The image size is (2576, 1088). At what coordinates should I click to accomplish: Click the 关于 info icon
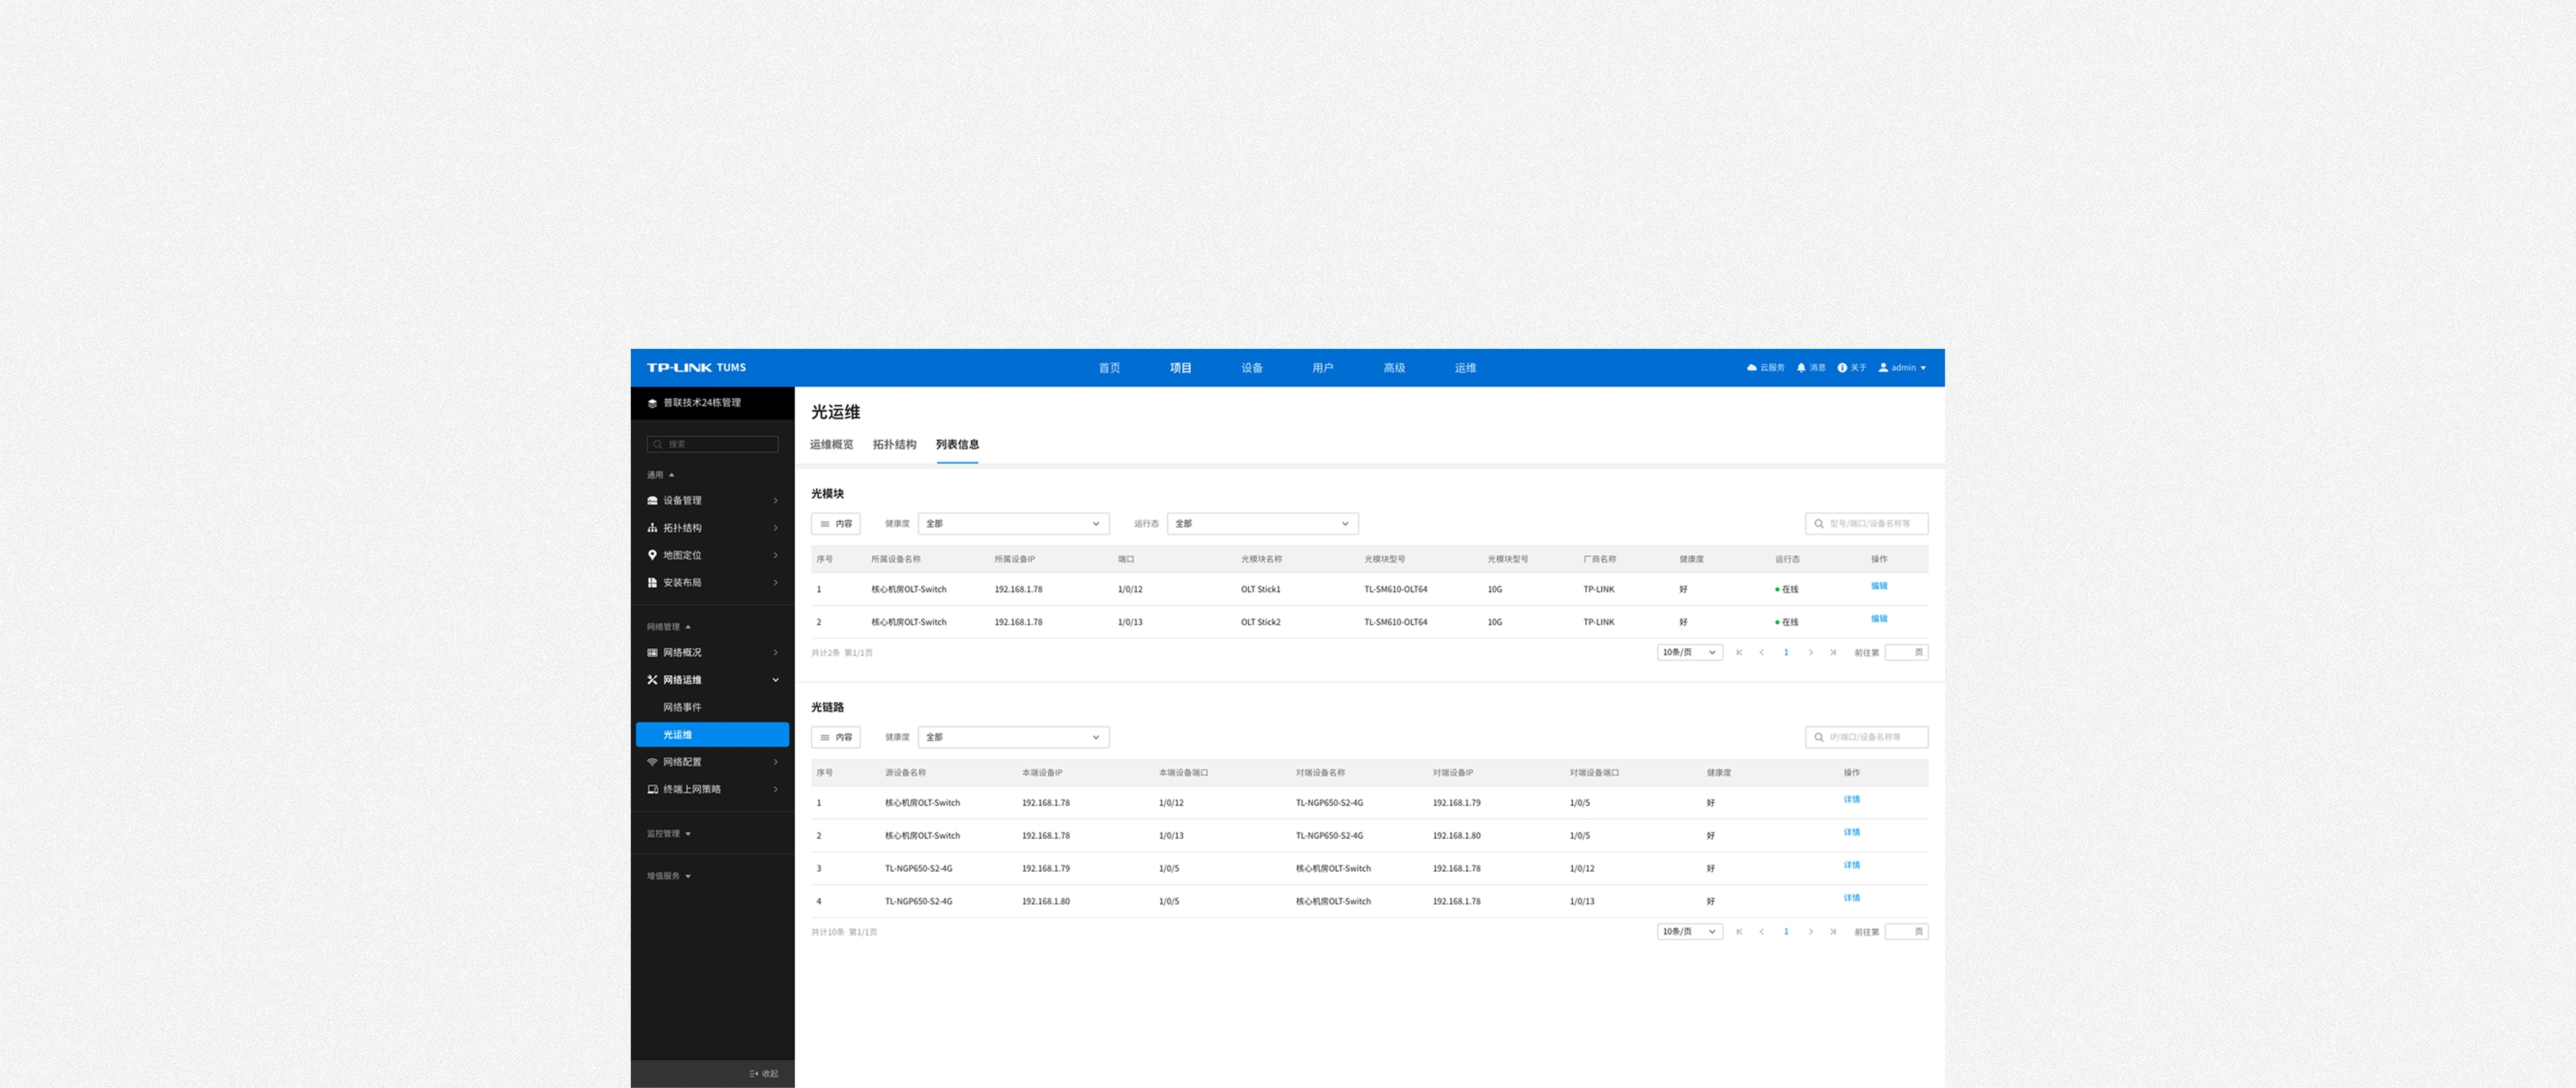click(1842, 368)
